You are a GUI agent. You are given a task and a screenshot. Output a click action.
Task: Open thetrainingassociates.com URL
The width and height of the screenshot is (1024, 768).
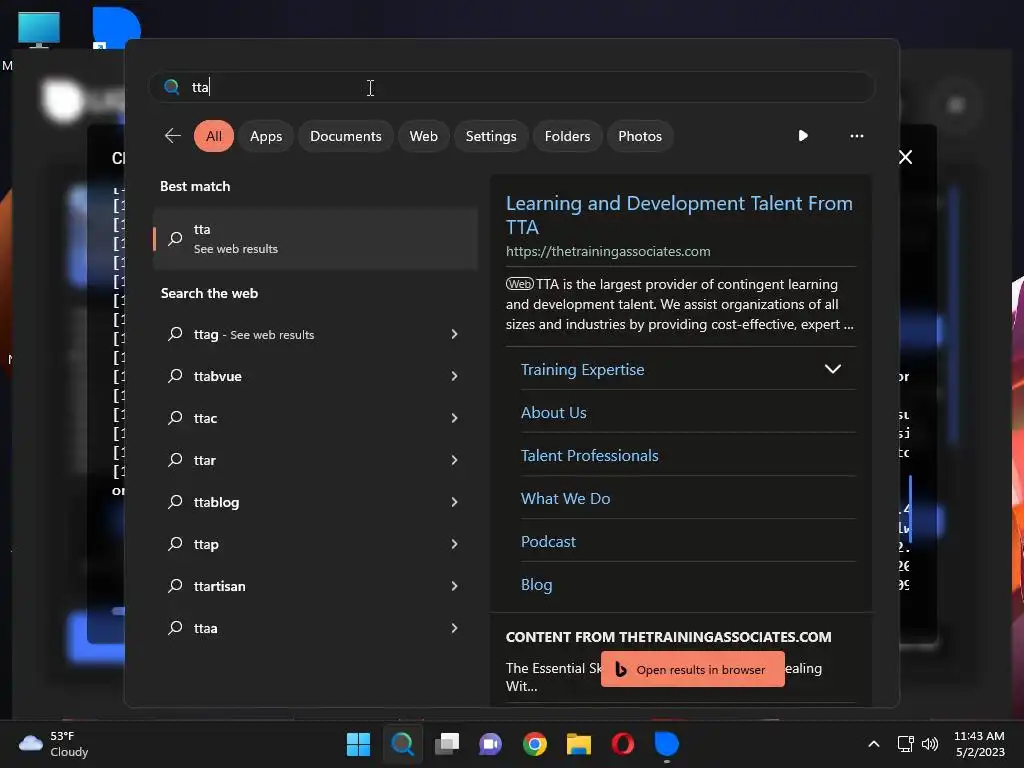(x=608, y=251)
